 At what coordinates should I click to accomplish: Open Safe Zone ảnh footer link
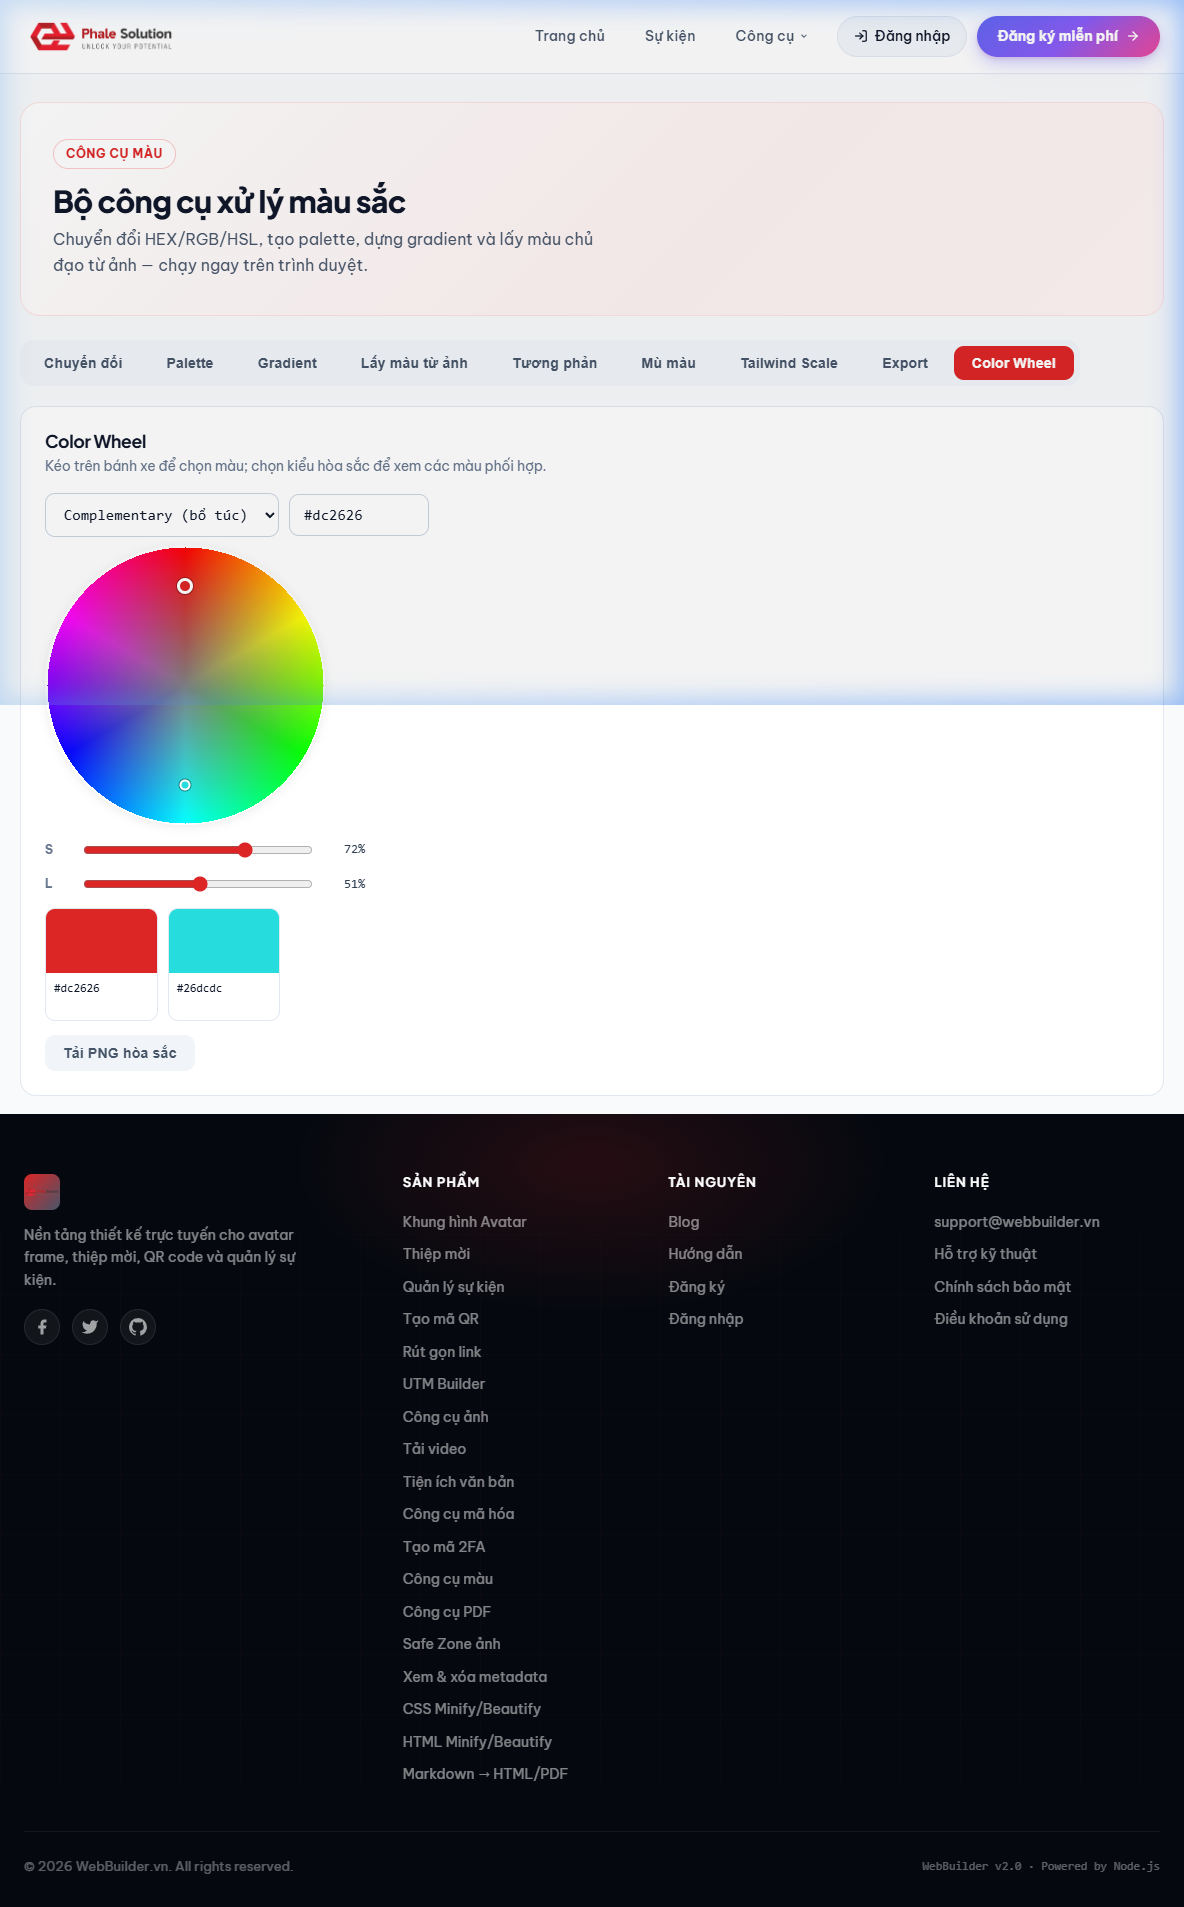click(x=452, y=1644)
